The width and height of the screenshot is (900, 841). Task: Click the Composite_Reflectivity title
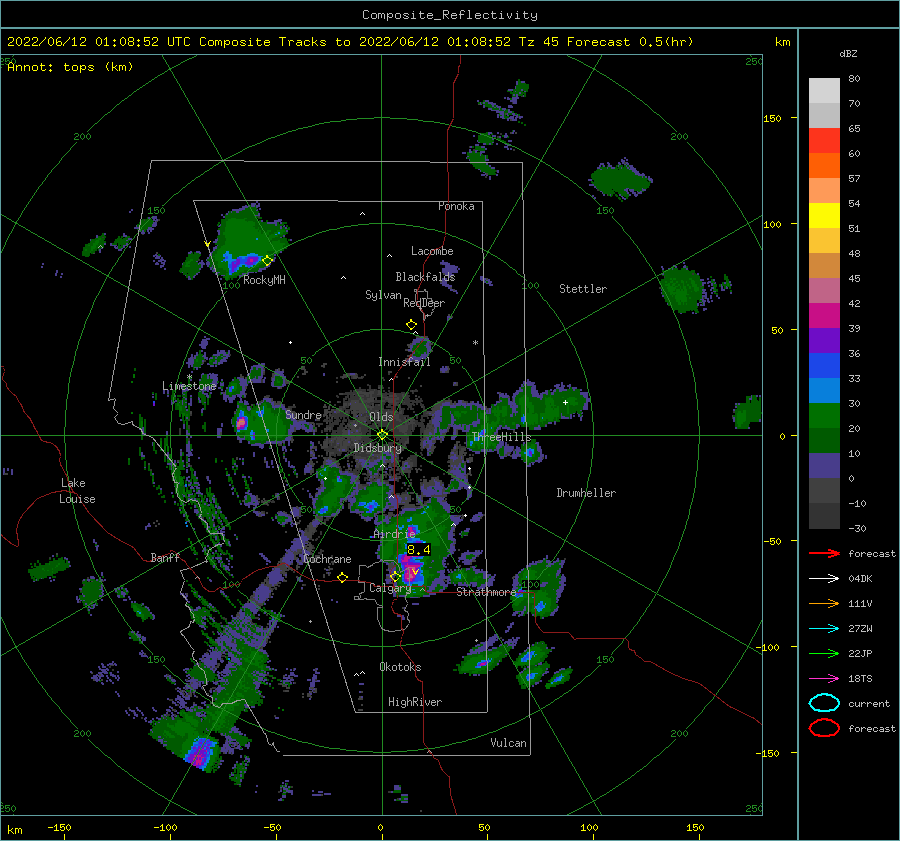coord(450,15)
